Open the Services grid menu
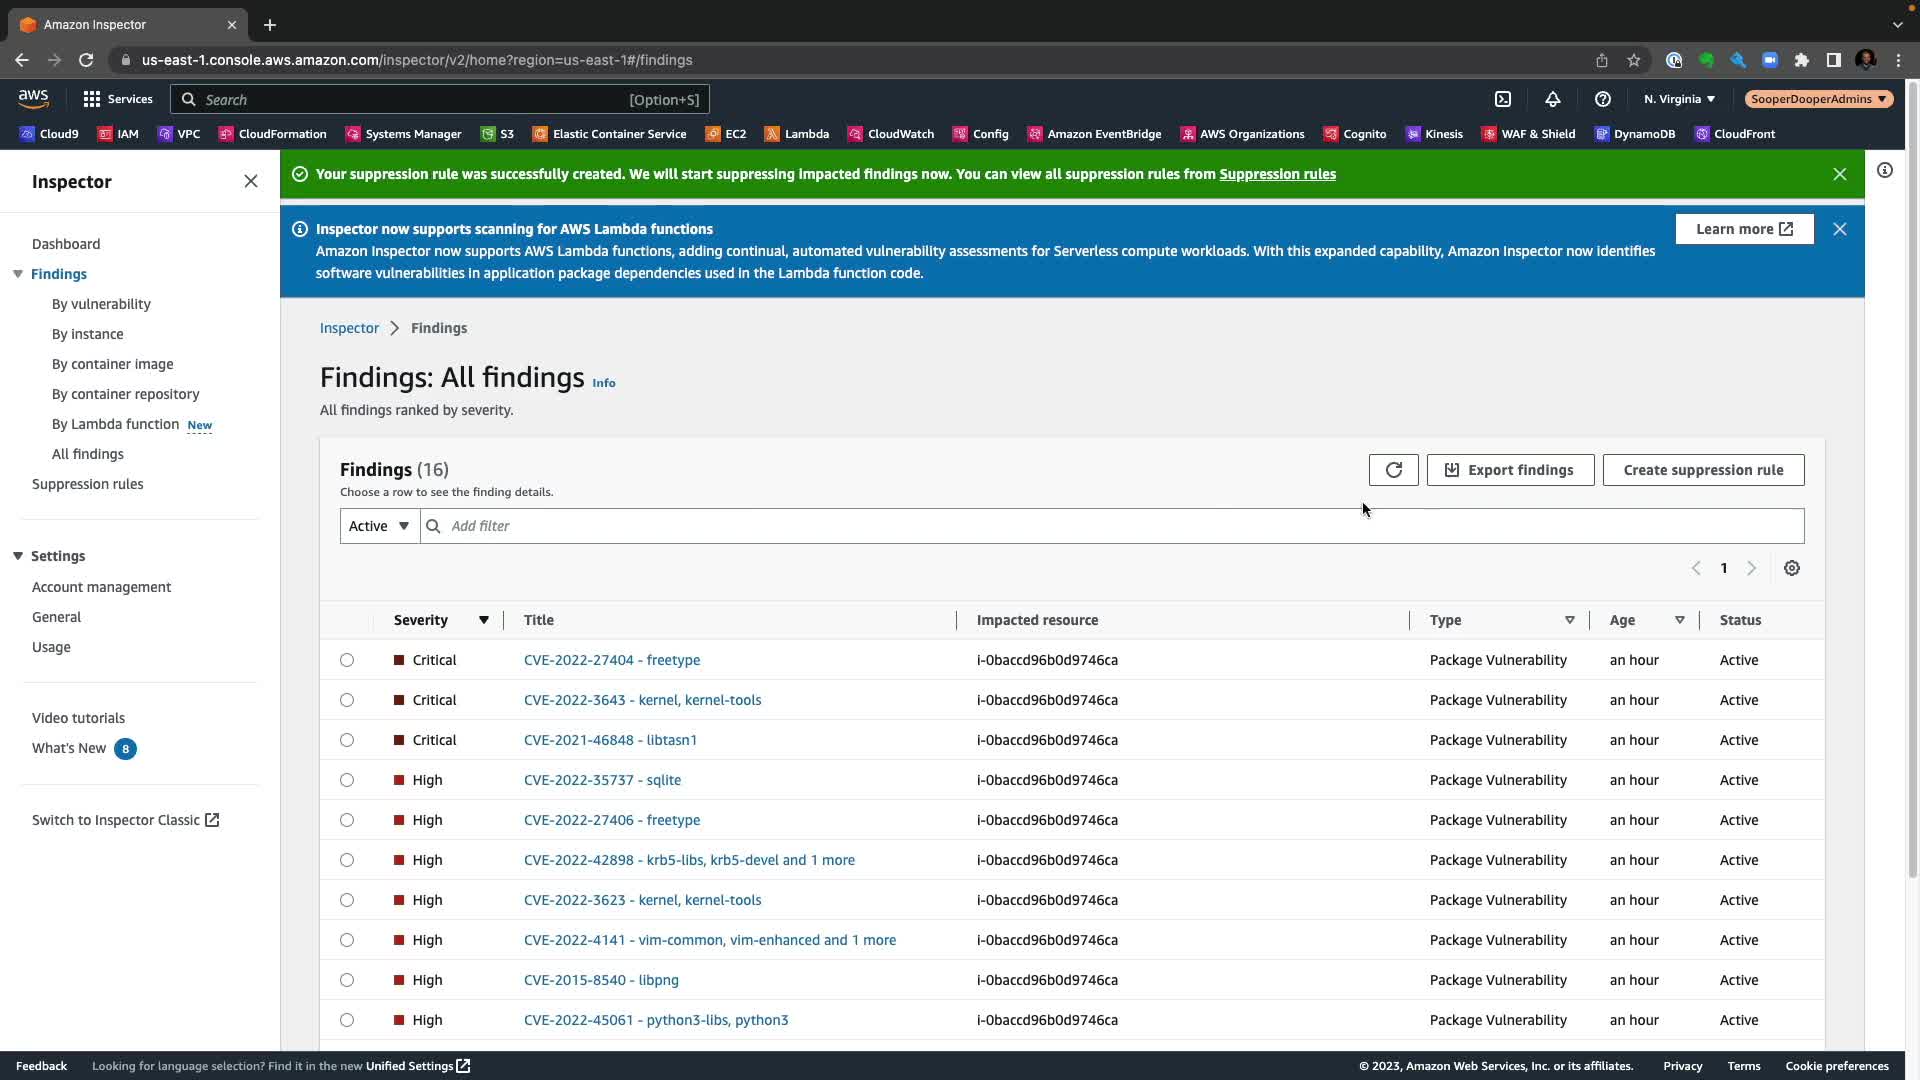Image resolution: width=1920 pixels, height=1080 pixels. 117,99
